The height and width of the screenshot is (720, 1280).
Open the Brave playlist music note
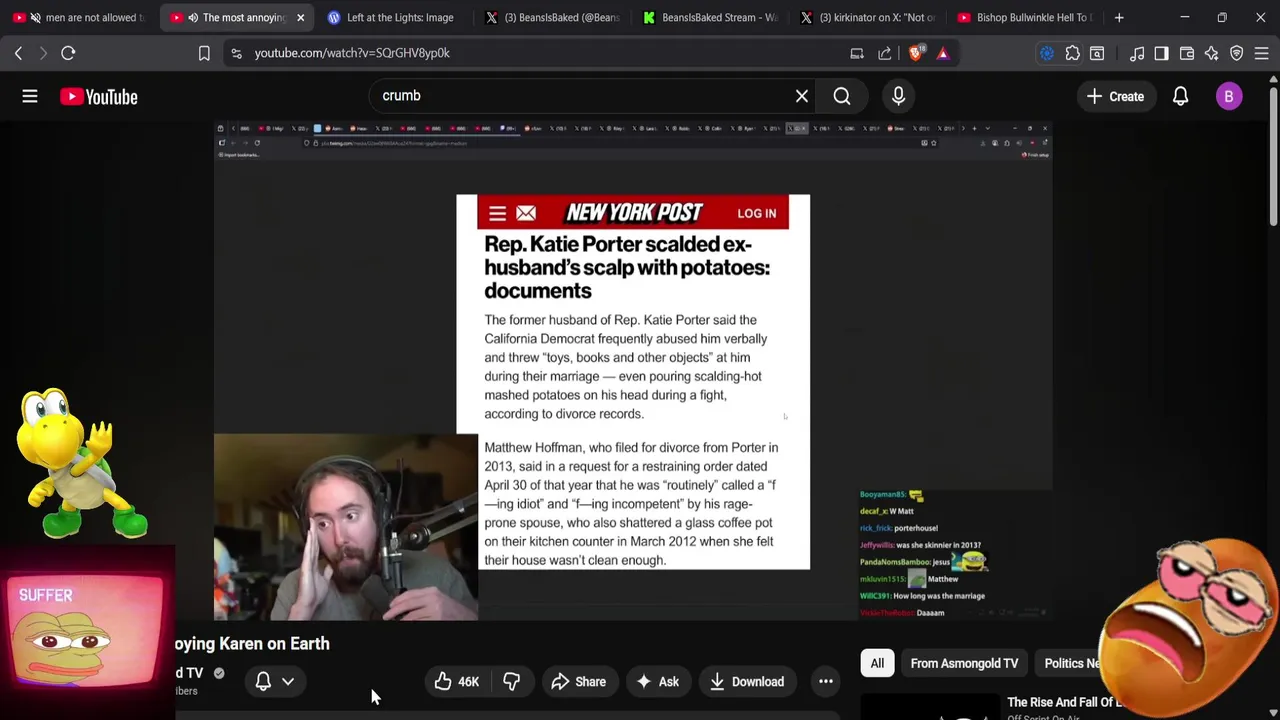point(1137,53)
